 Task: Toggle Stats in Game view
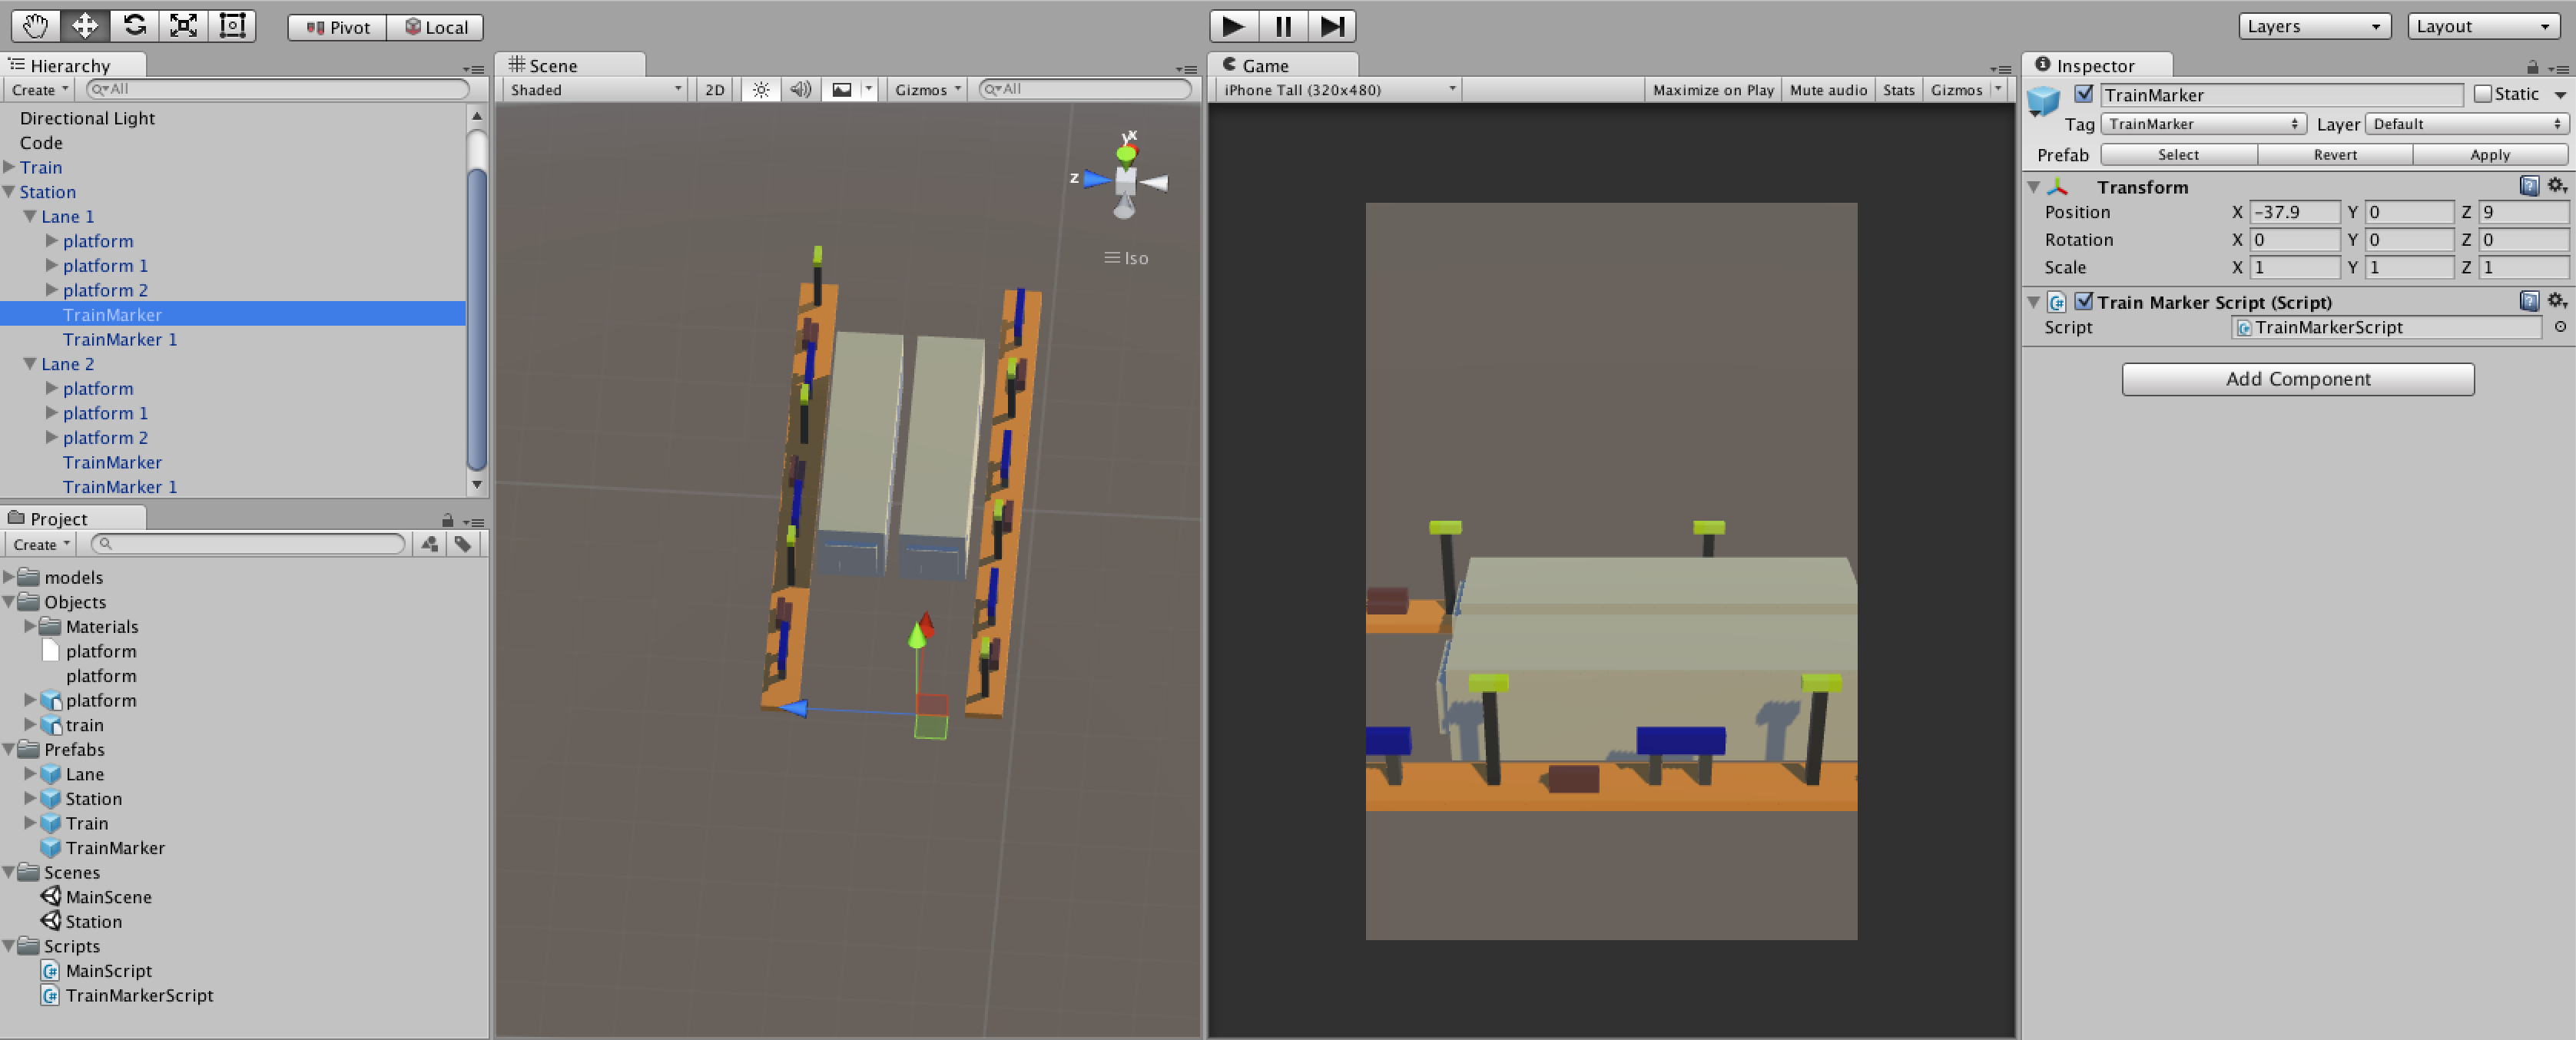(1898, 90)
